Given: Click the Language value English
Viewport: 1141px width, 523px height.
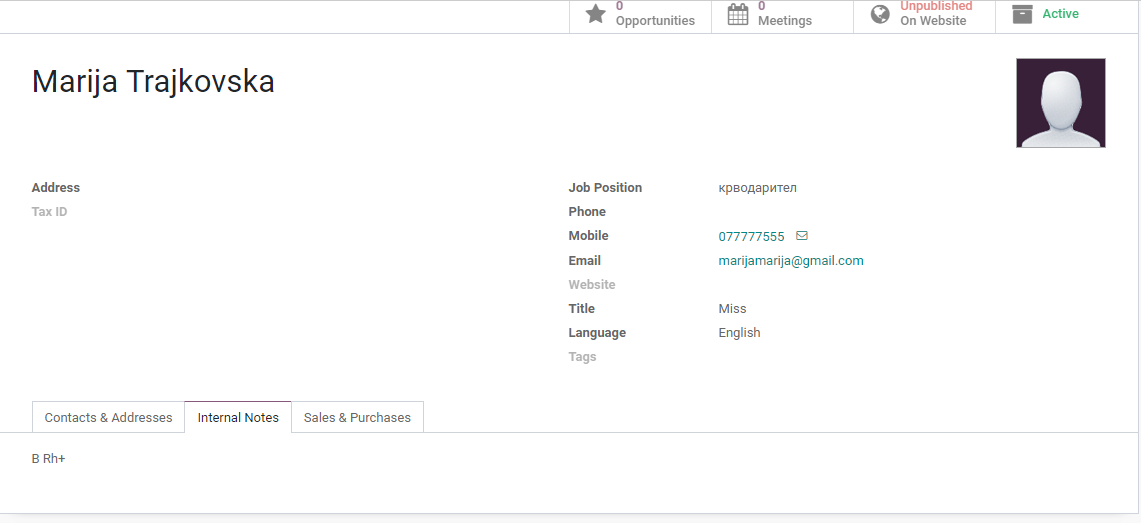Looking at the screenshot, I should 739,333.
